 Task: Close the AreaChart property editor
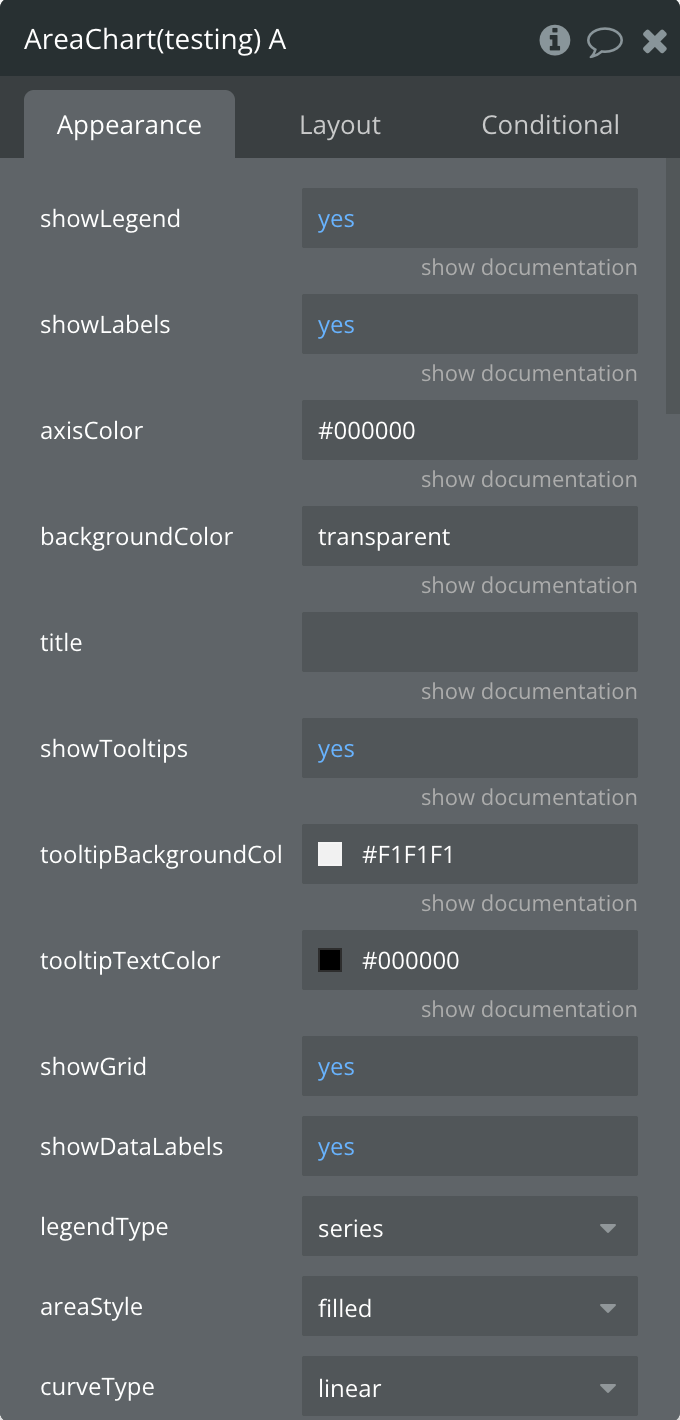tap(654, 41)
